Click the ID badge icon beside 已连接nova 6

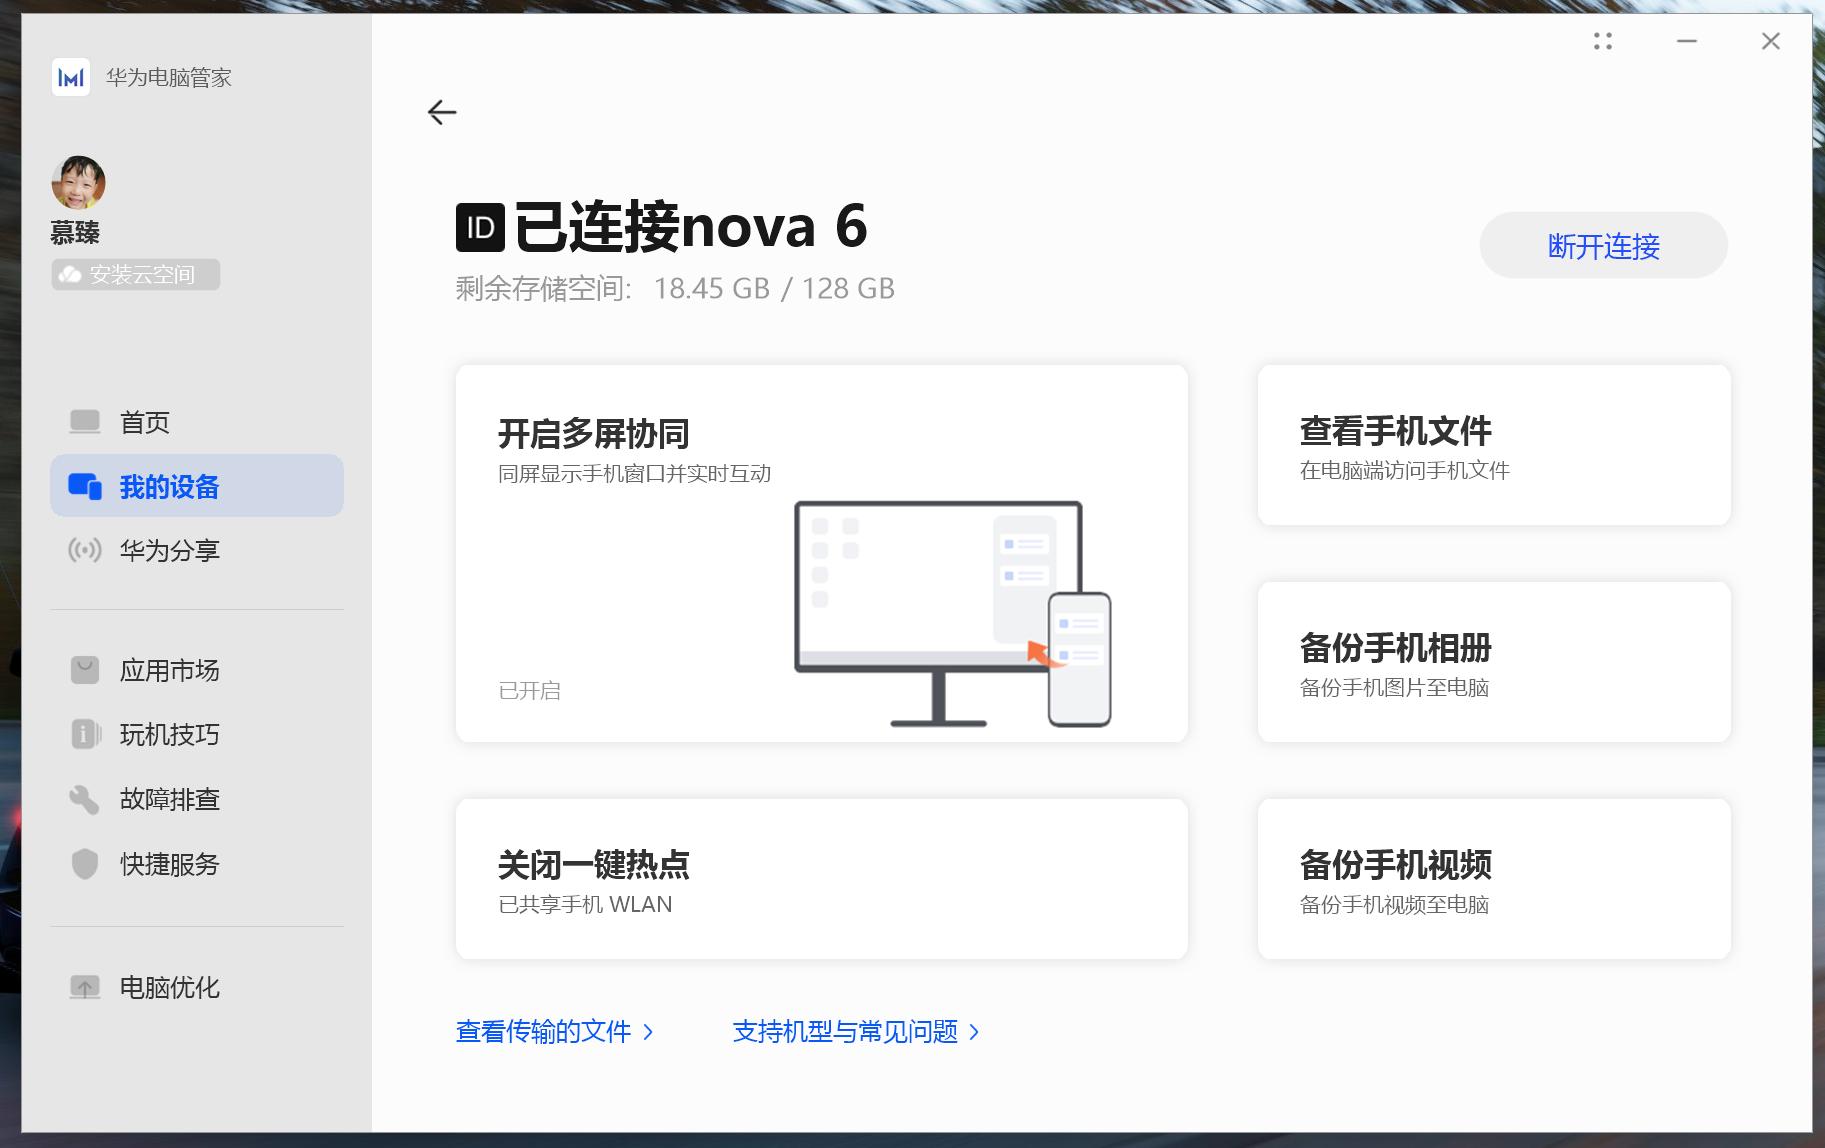[x=479, y=228]
